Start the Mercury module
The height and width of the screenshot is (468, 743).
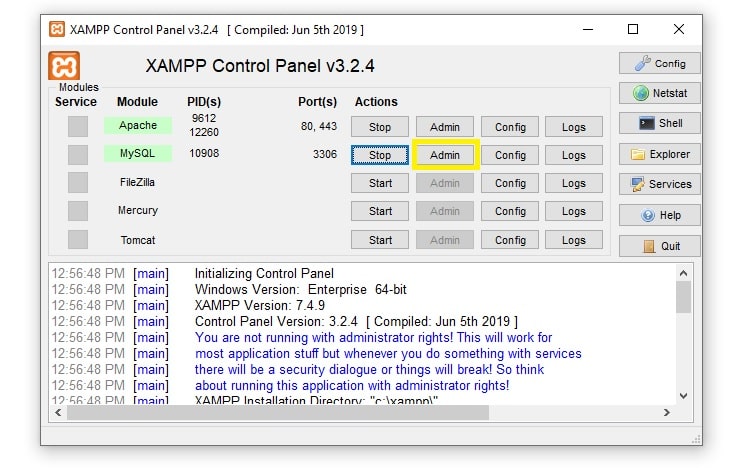[380, 211]
